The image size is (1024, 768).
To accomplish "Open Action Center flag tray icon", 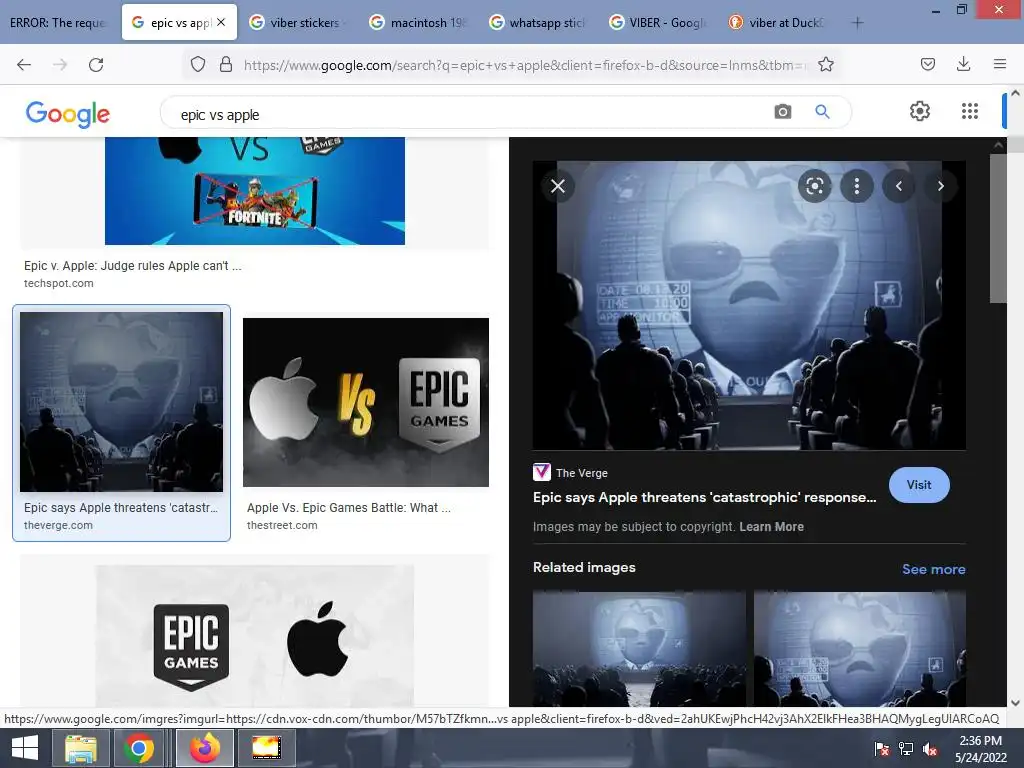I will 882,748.
